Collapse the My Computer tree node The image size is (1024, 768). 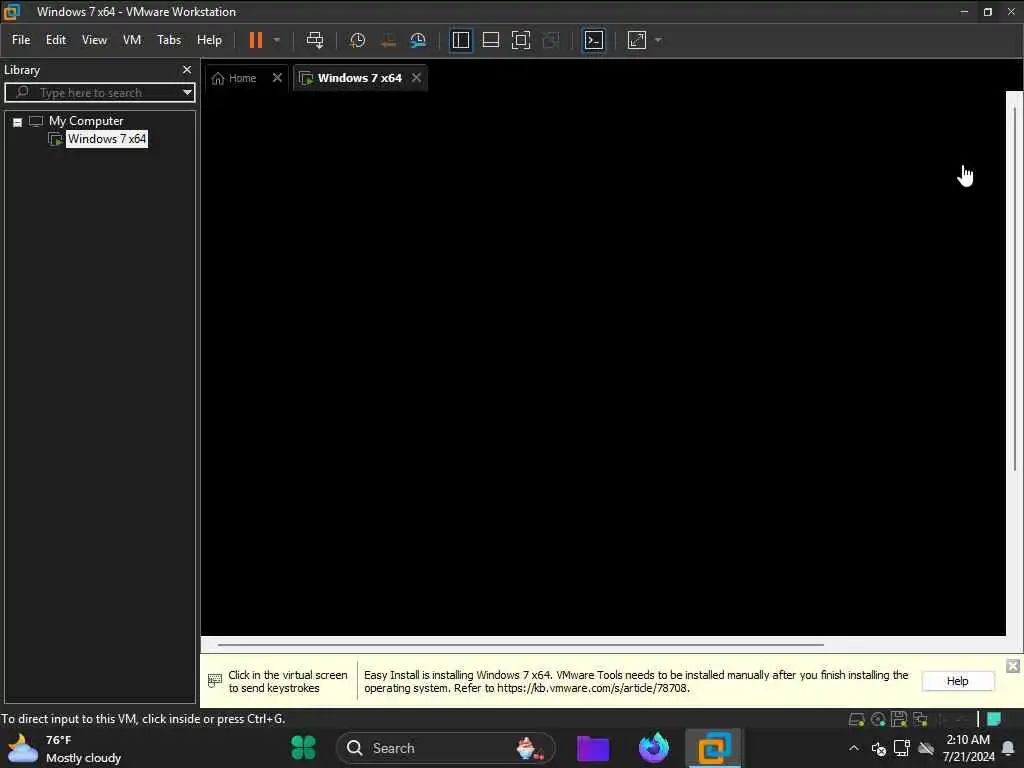click(18, 122)
